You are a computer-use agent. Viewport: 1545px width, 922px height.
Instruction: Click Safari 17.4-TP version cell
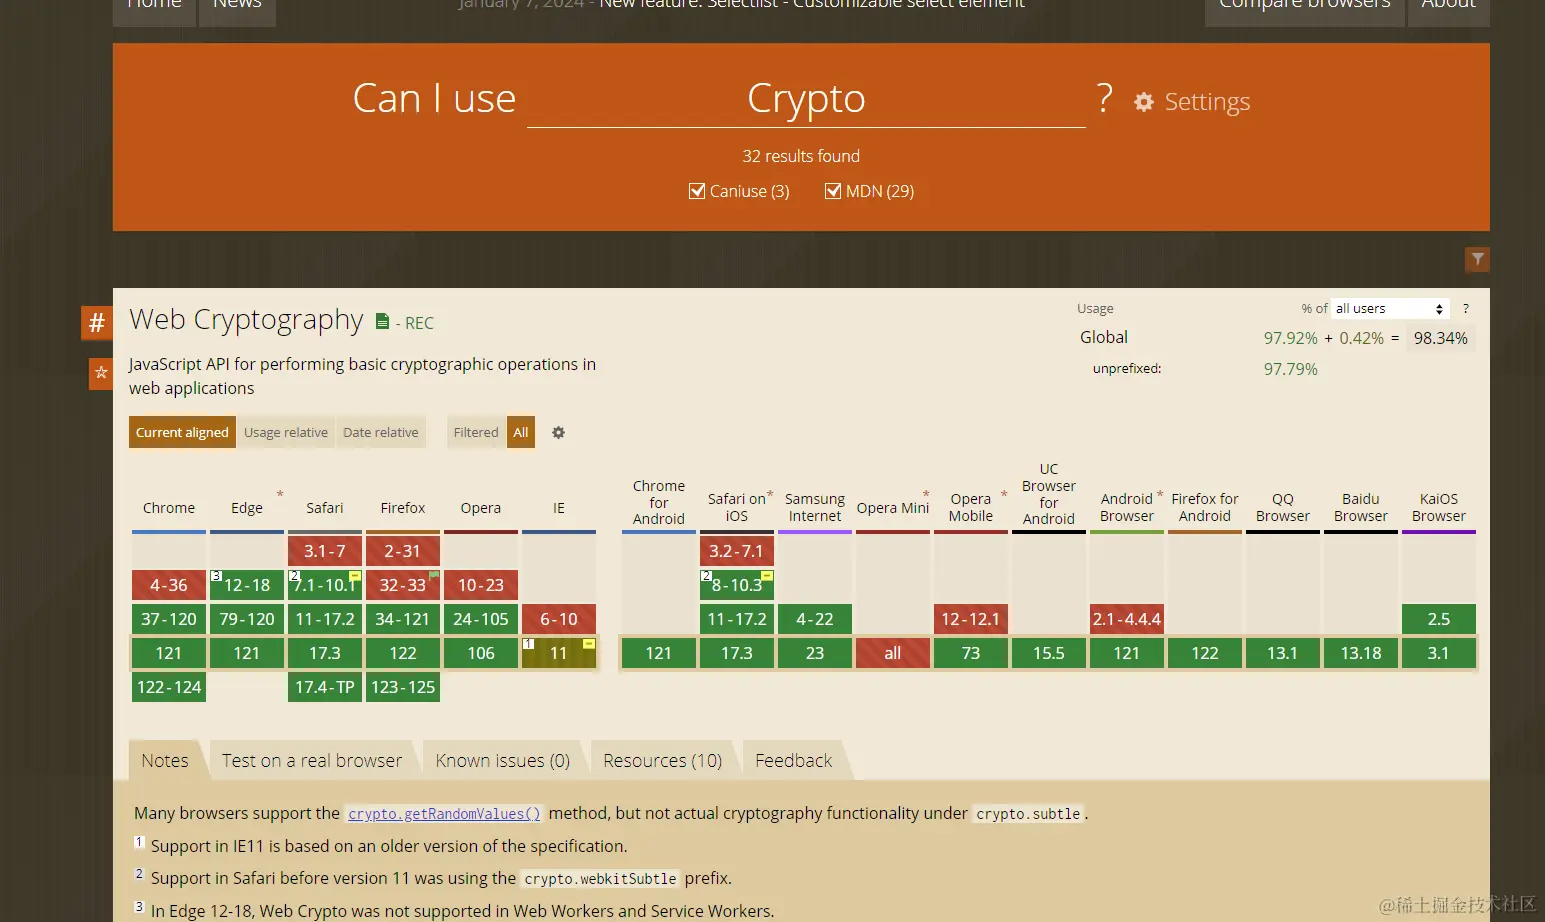point(325,687)
